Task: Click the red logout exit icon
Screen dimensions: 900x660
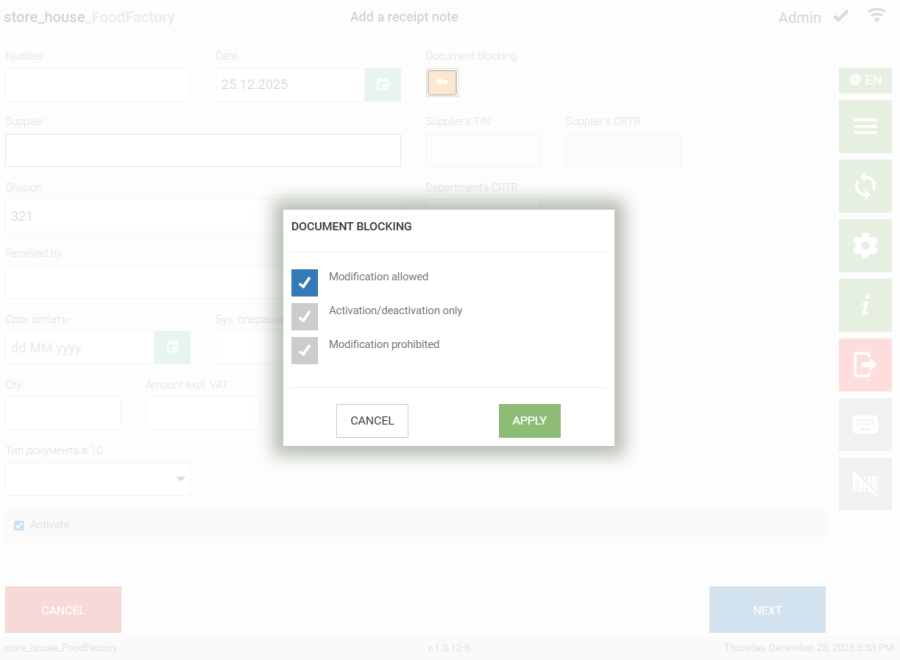Action: click(x=865, y=365)
